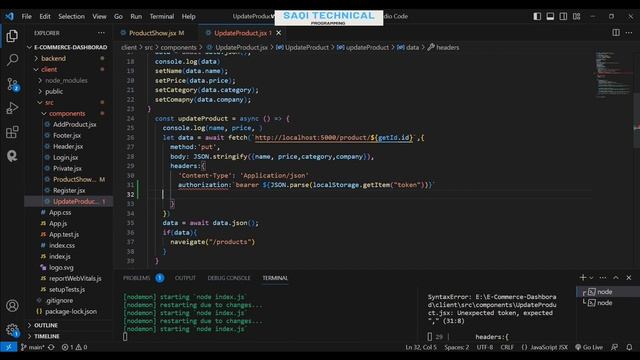Open editor more actions menu
The width and height of the screenshot is (640, 360).
(629, 33)
